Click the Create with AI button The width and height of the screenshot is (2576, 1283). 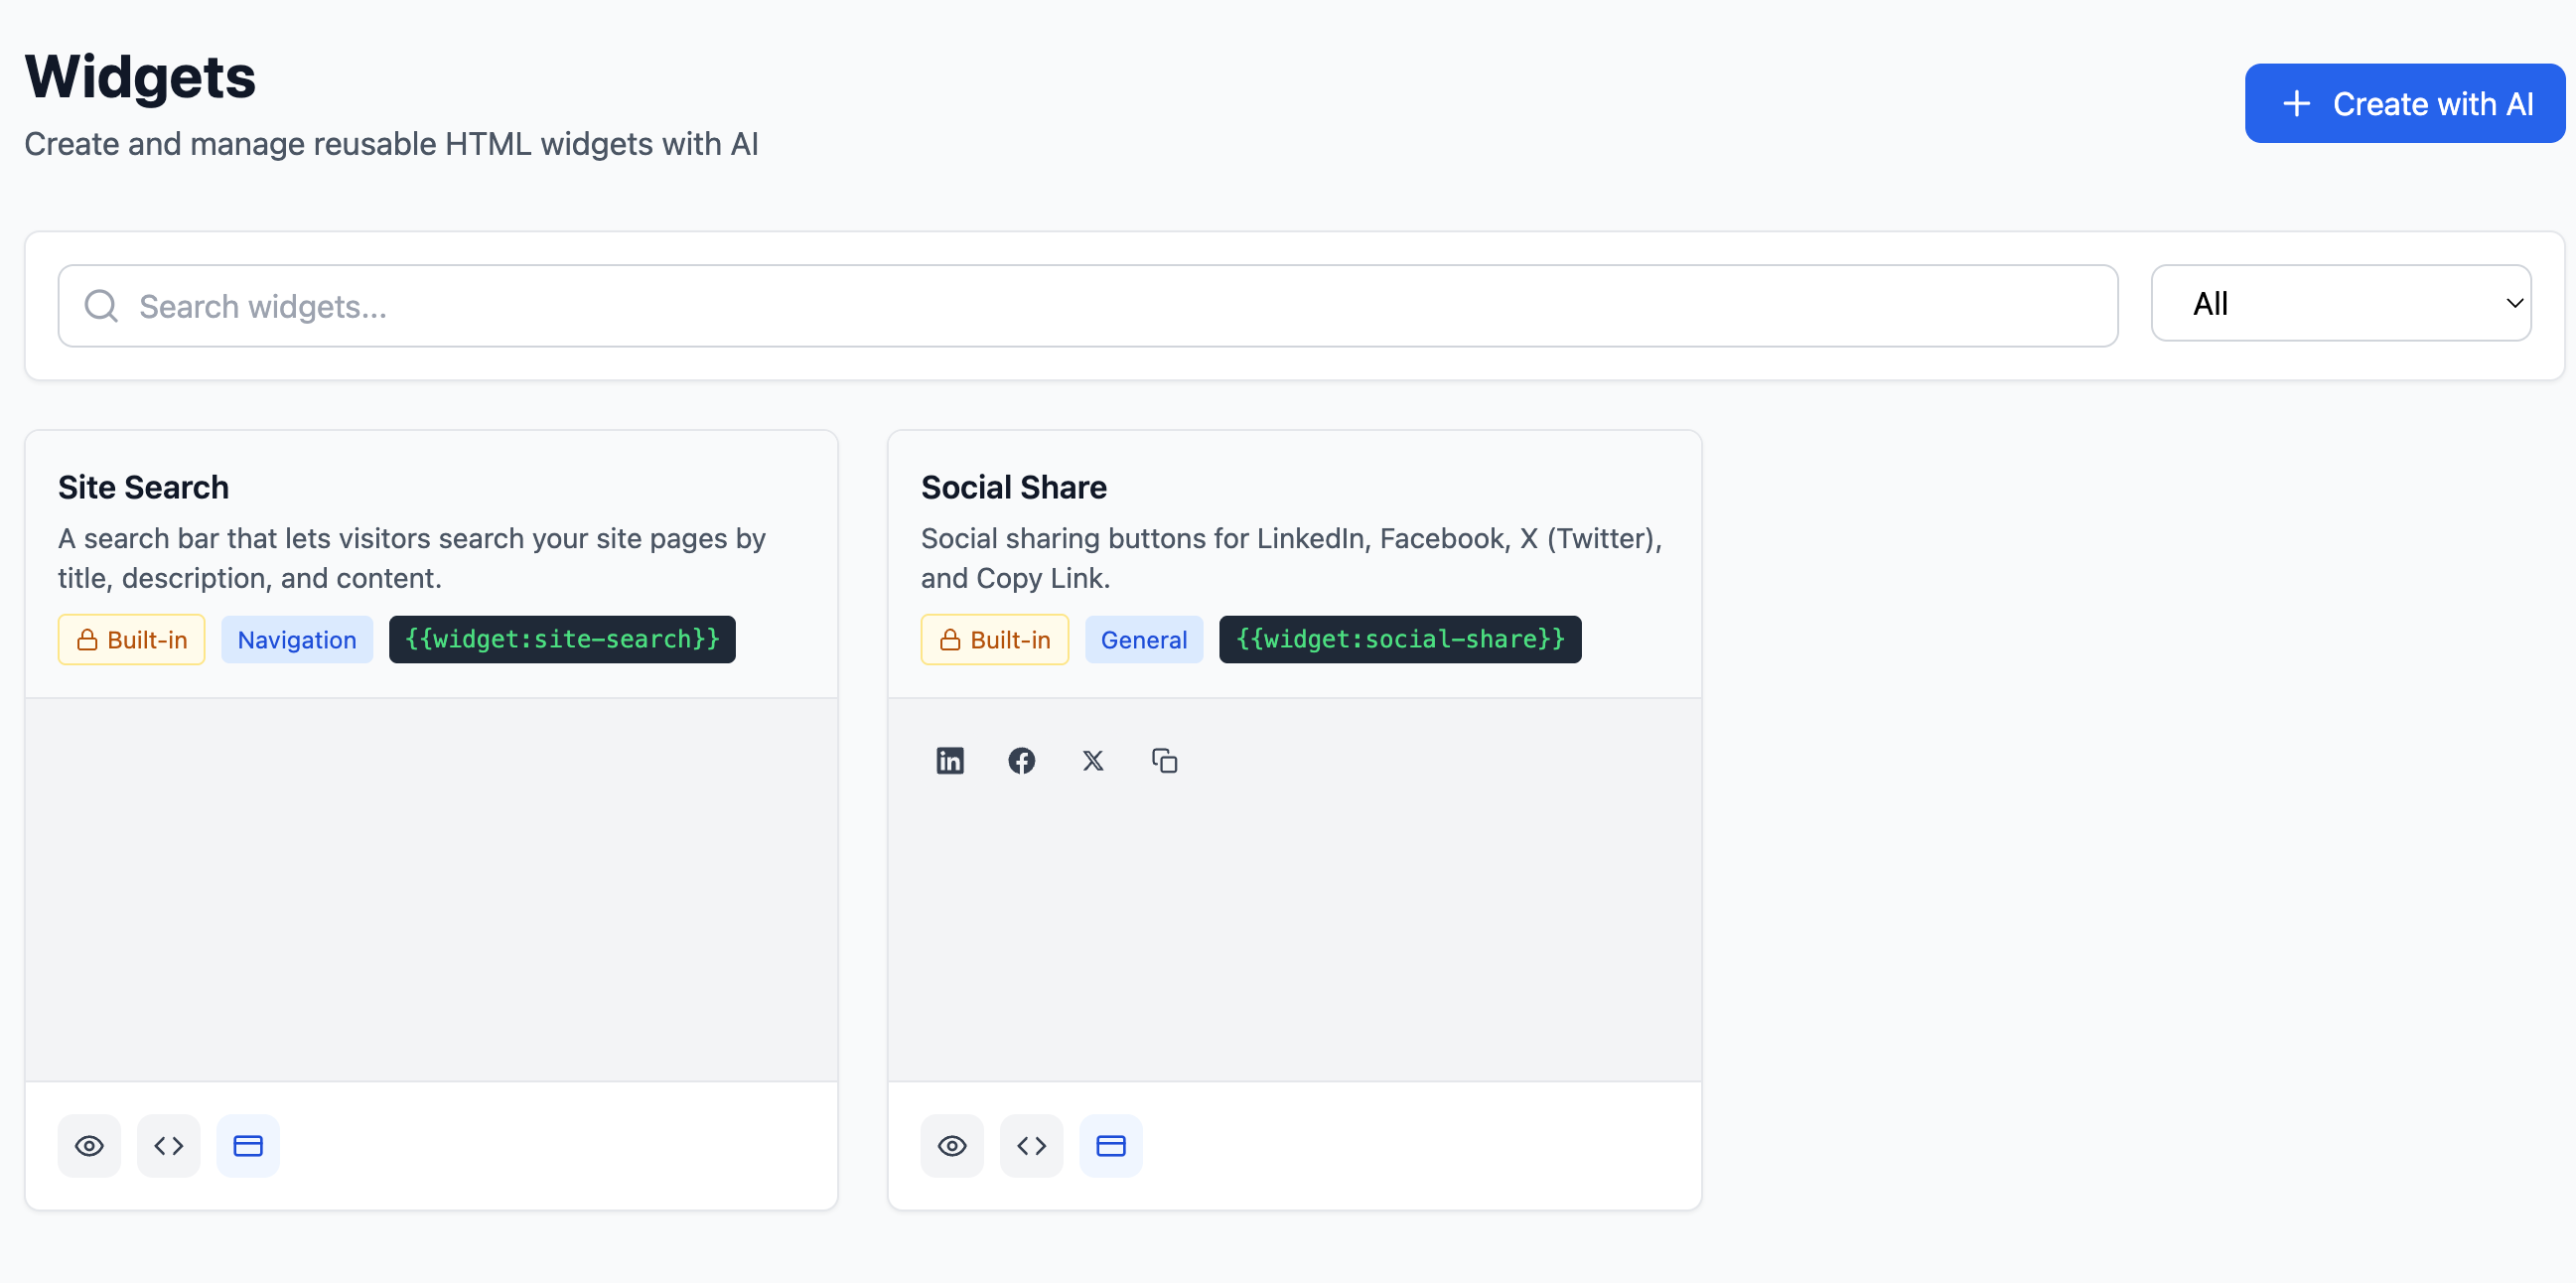pos(2404,103)
